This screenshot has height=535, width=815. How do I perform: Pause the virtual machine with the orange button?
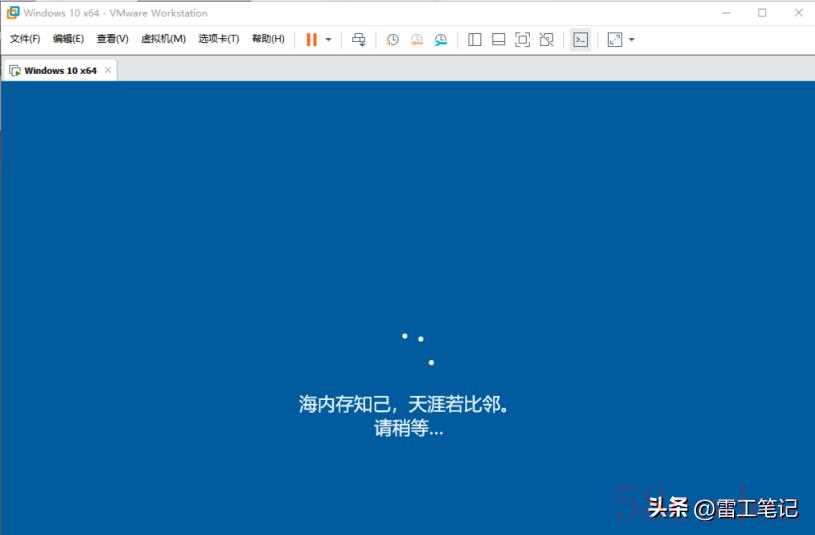click(x=311, y=40)
